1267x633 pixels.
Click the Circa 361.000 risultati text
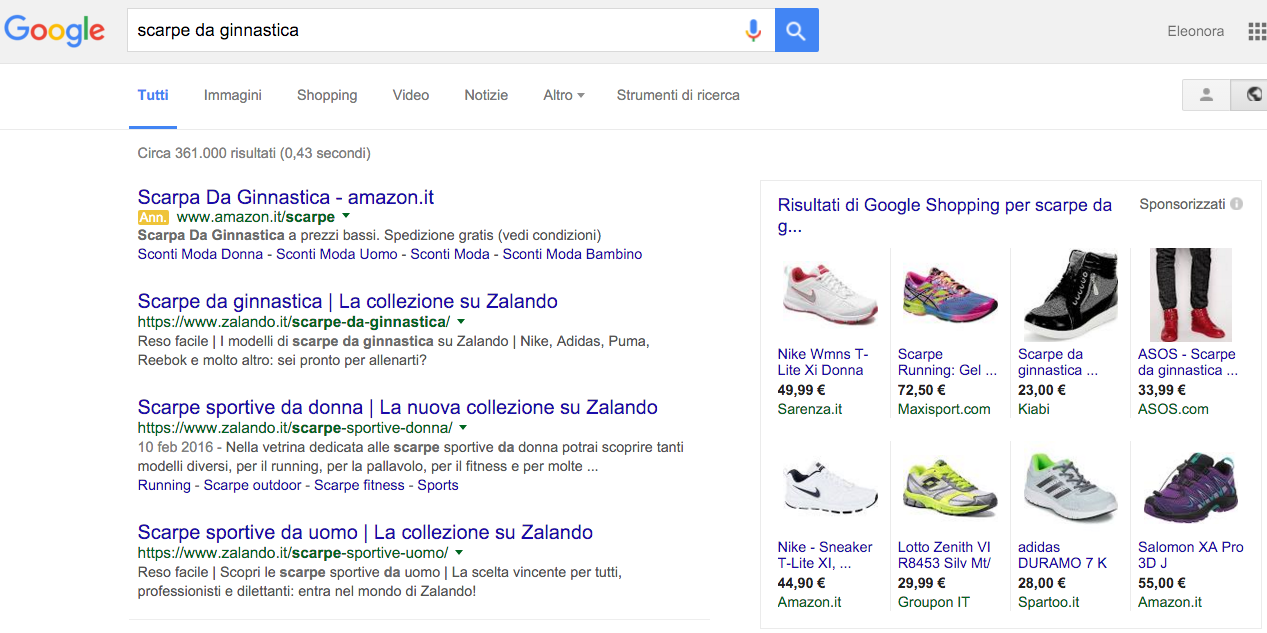click(x=254, y=154)
